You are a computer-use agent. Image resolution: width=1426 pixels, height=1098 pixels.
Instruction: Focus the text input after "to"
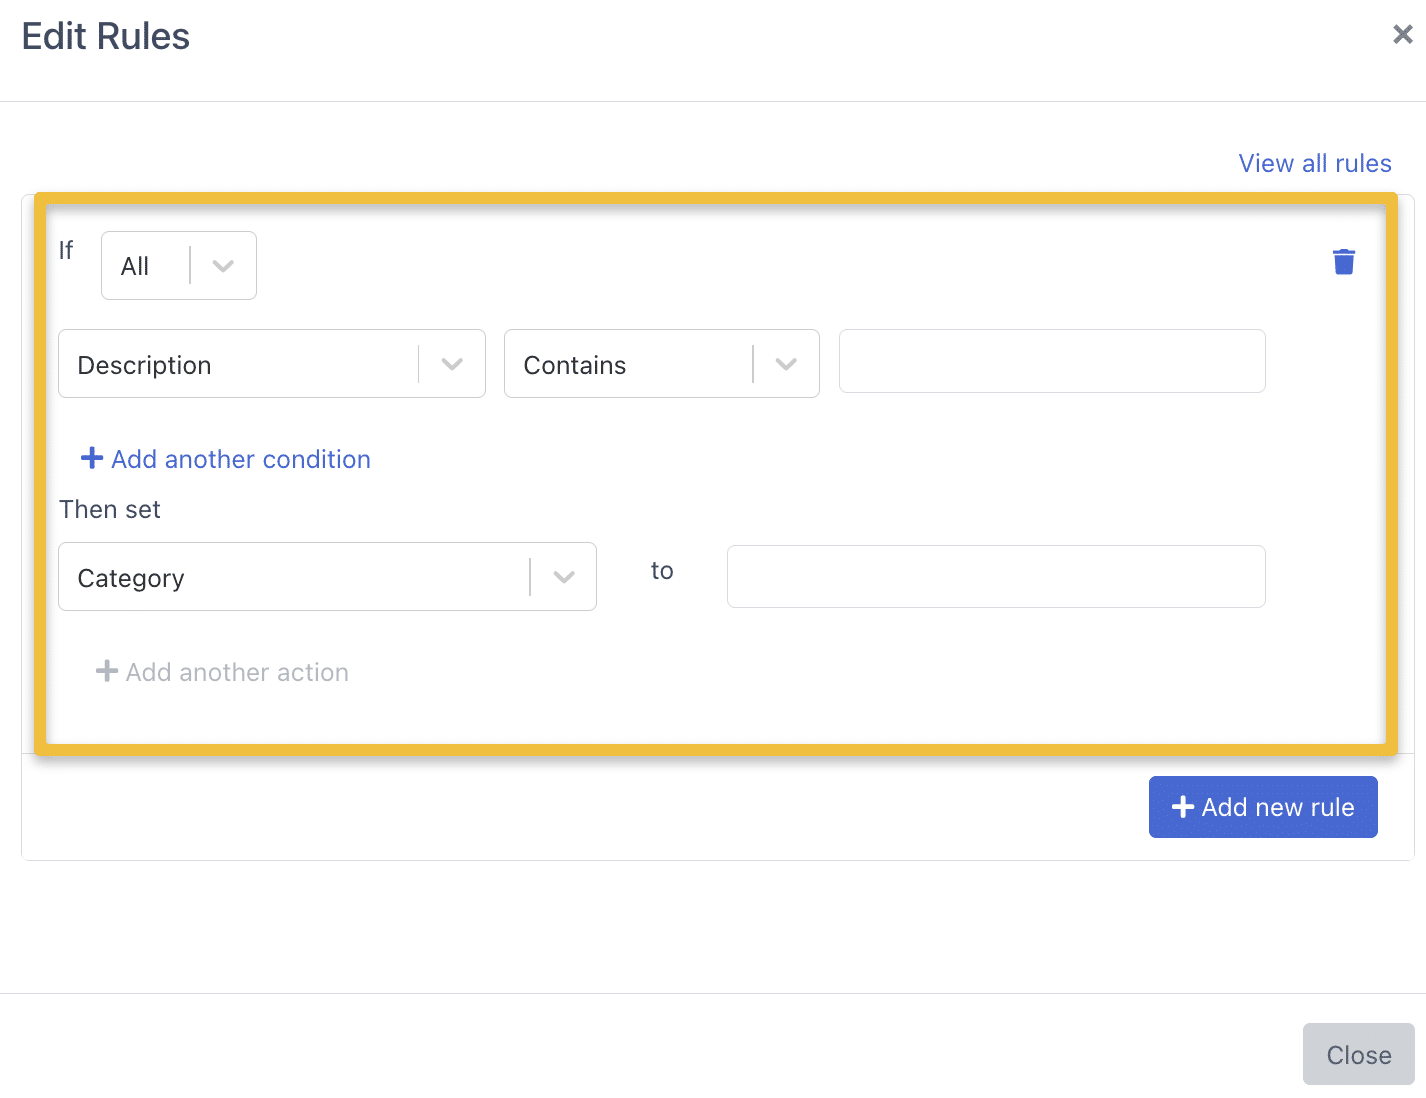point(996,577)
